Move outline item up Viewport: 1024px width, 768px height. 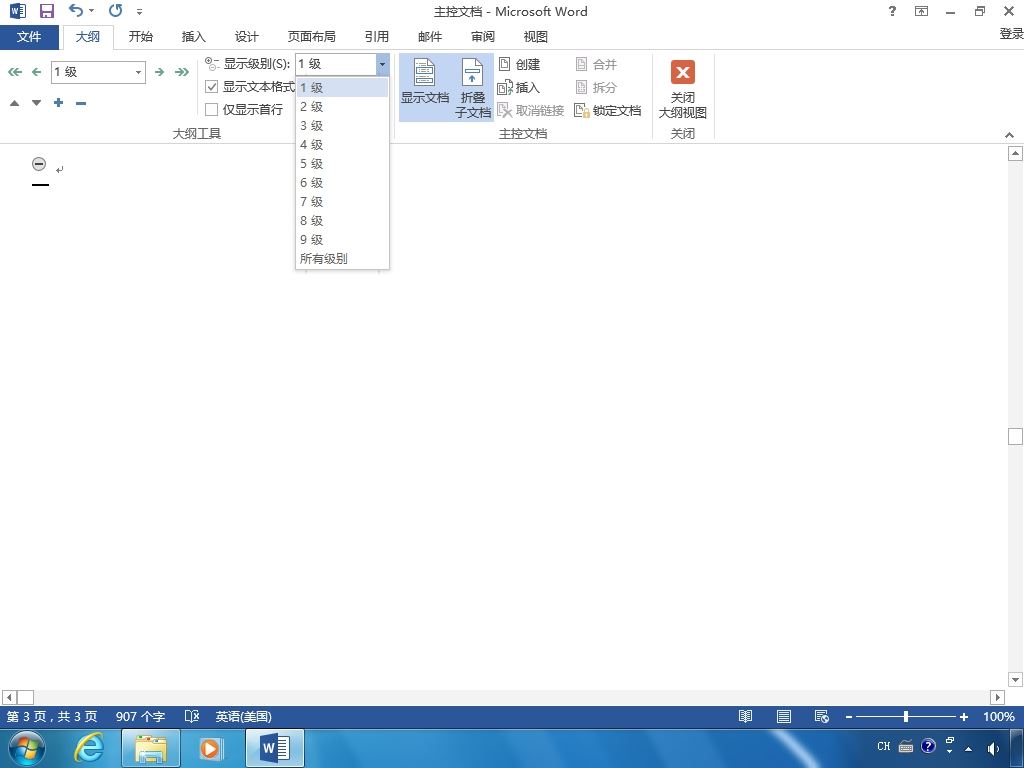(14, 103)
